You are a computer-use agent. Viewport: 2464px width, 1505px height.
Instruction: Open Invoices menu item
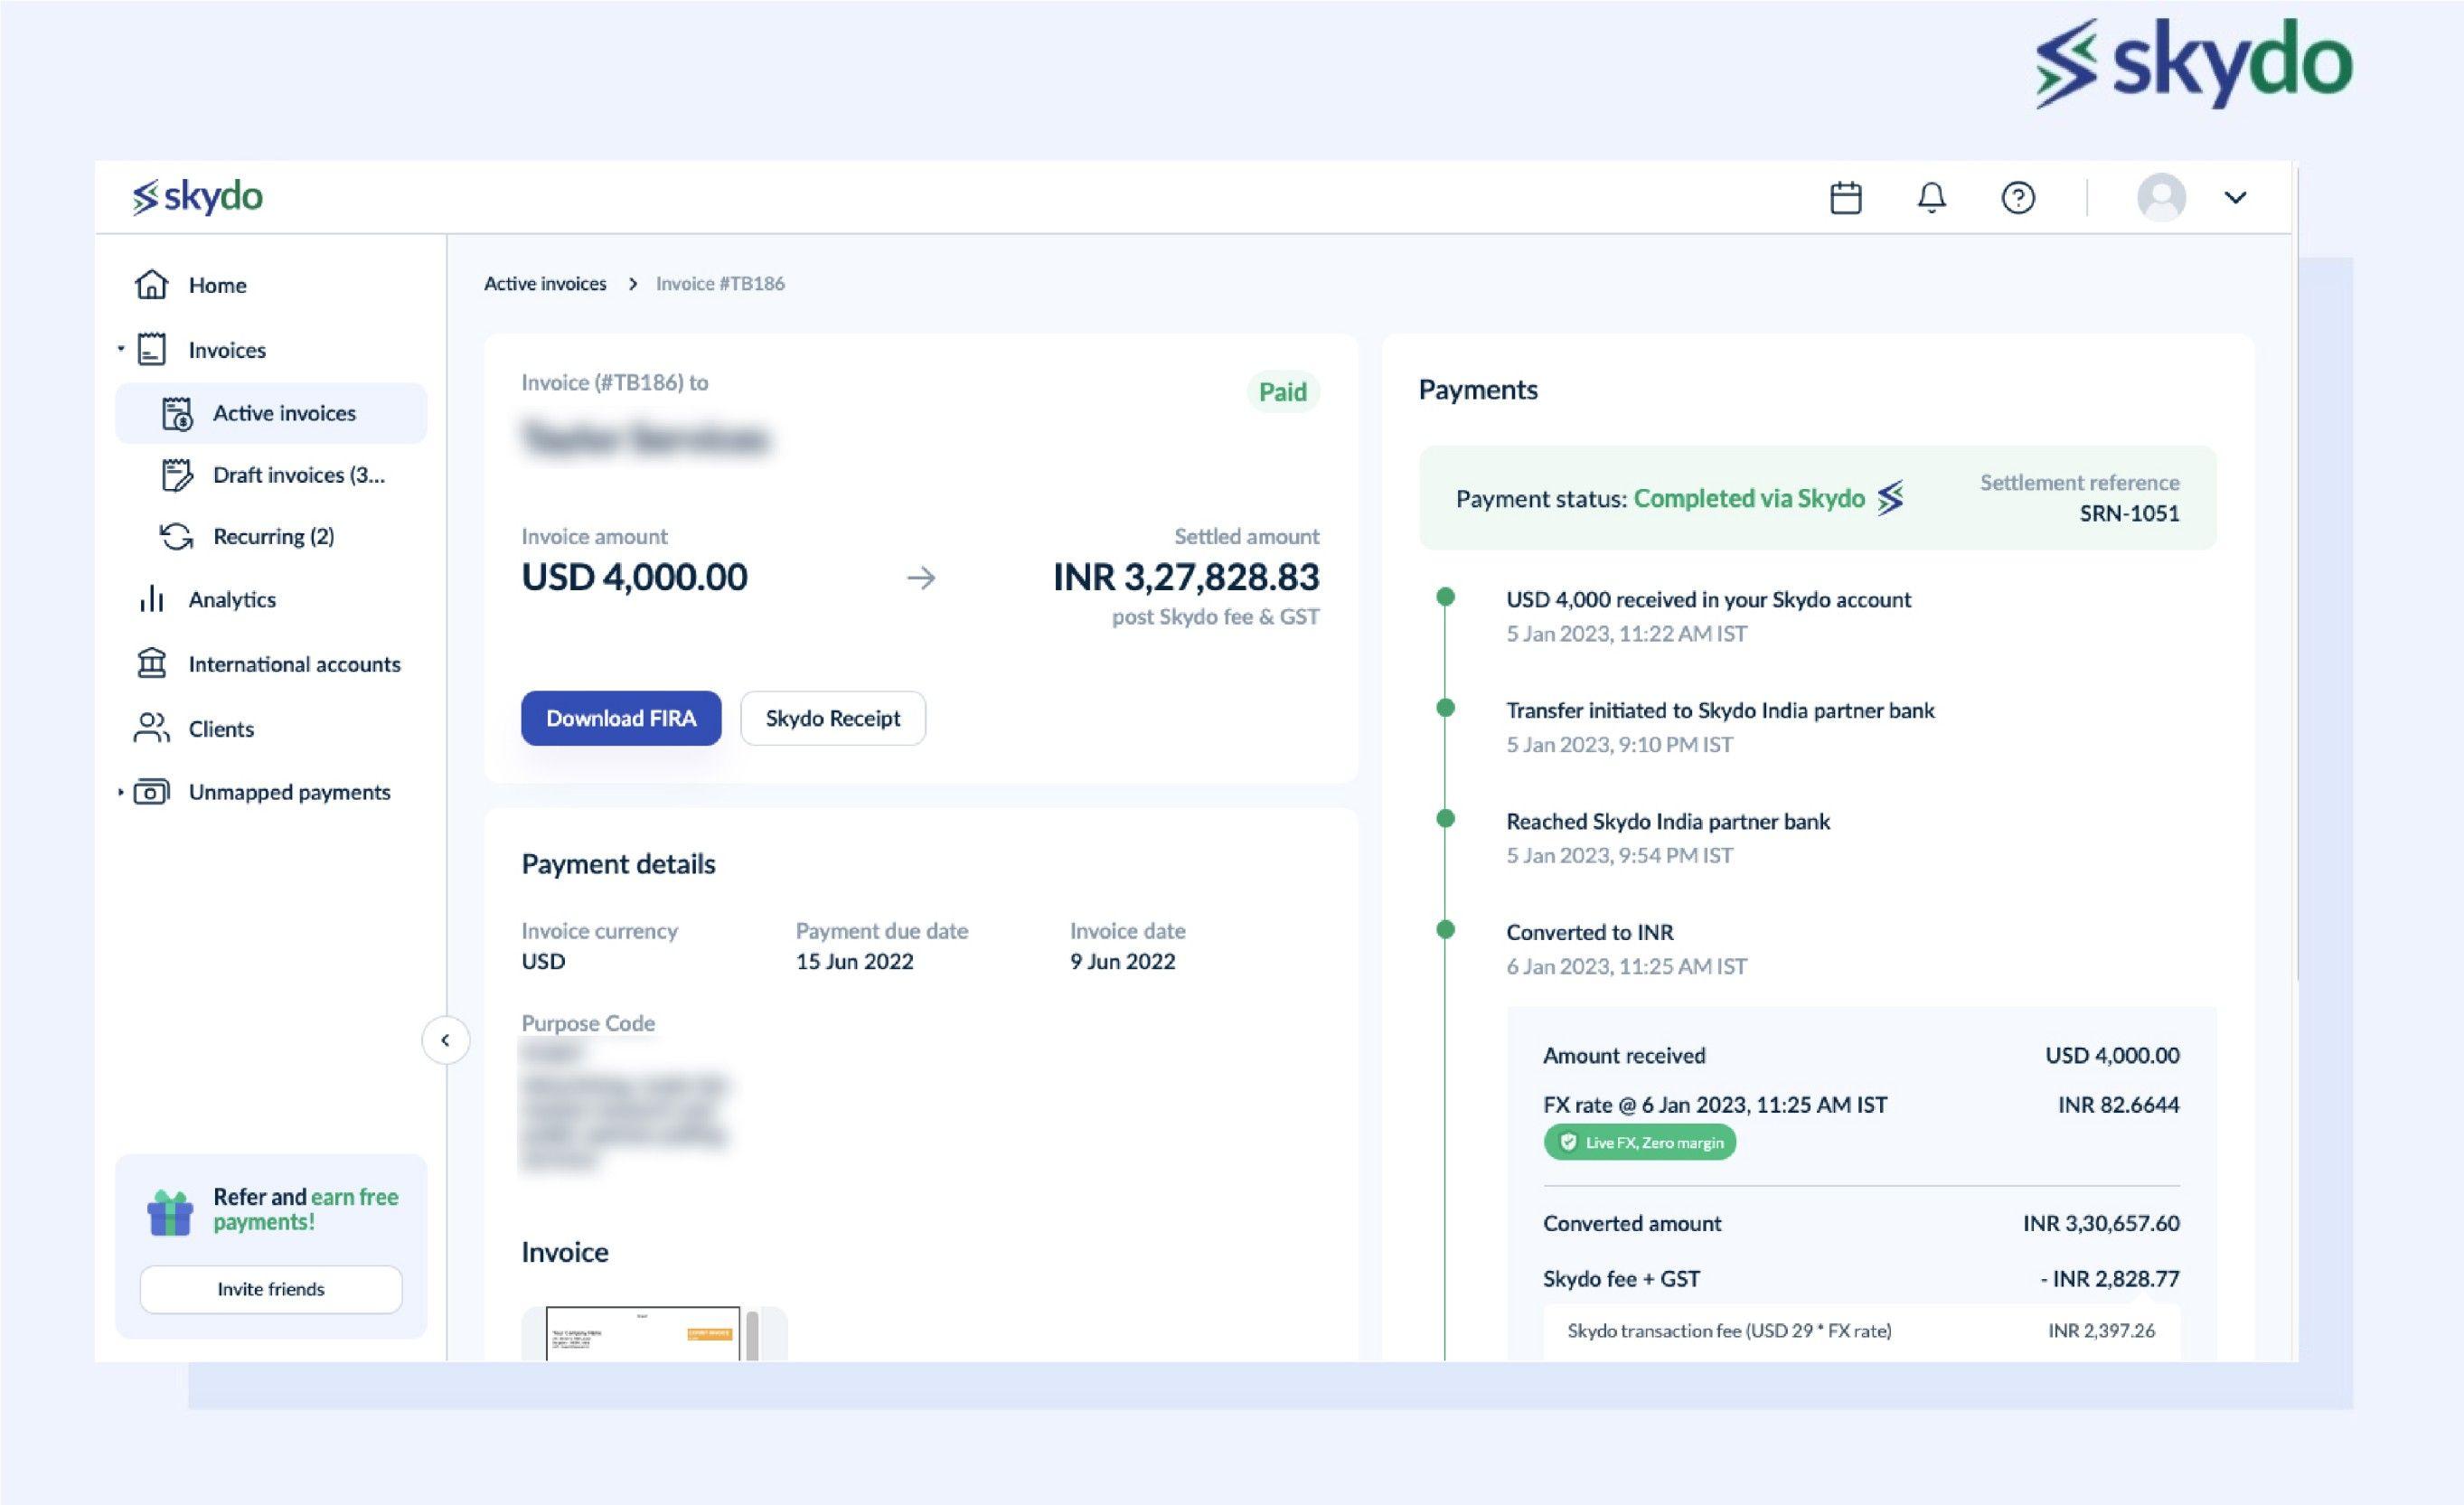227,350
